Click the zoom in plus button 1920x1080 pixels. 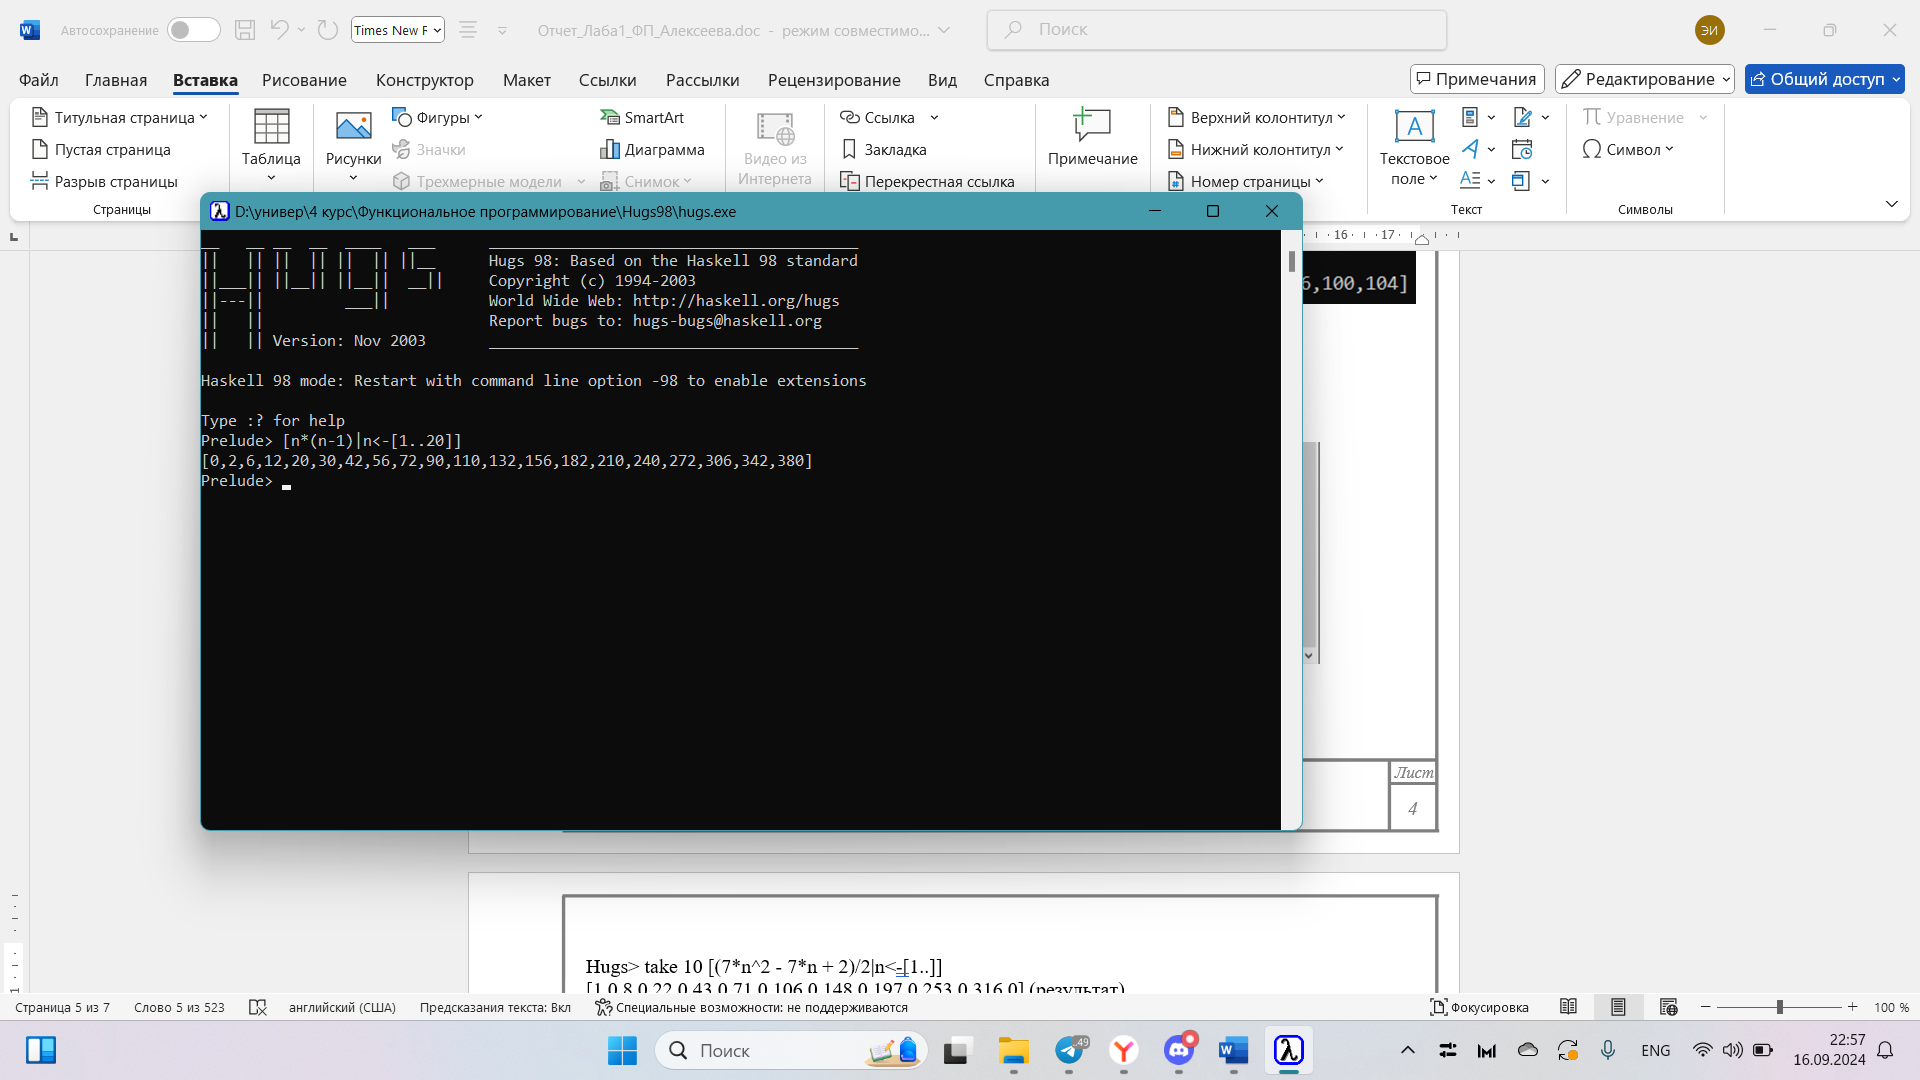pyautogui.click(x=1853, y=1007)
